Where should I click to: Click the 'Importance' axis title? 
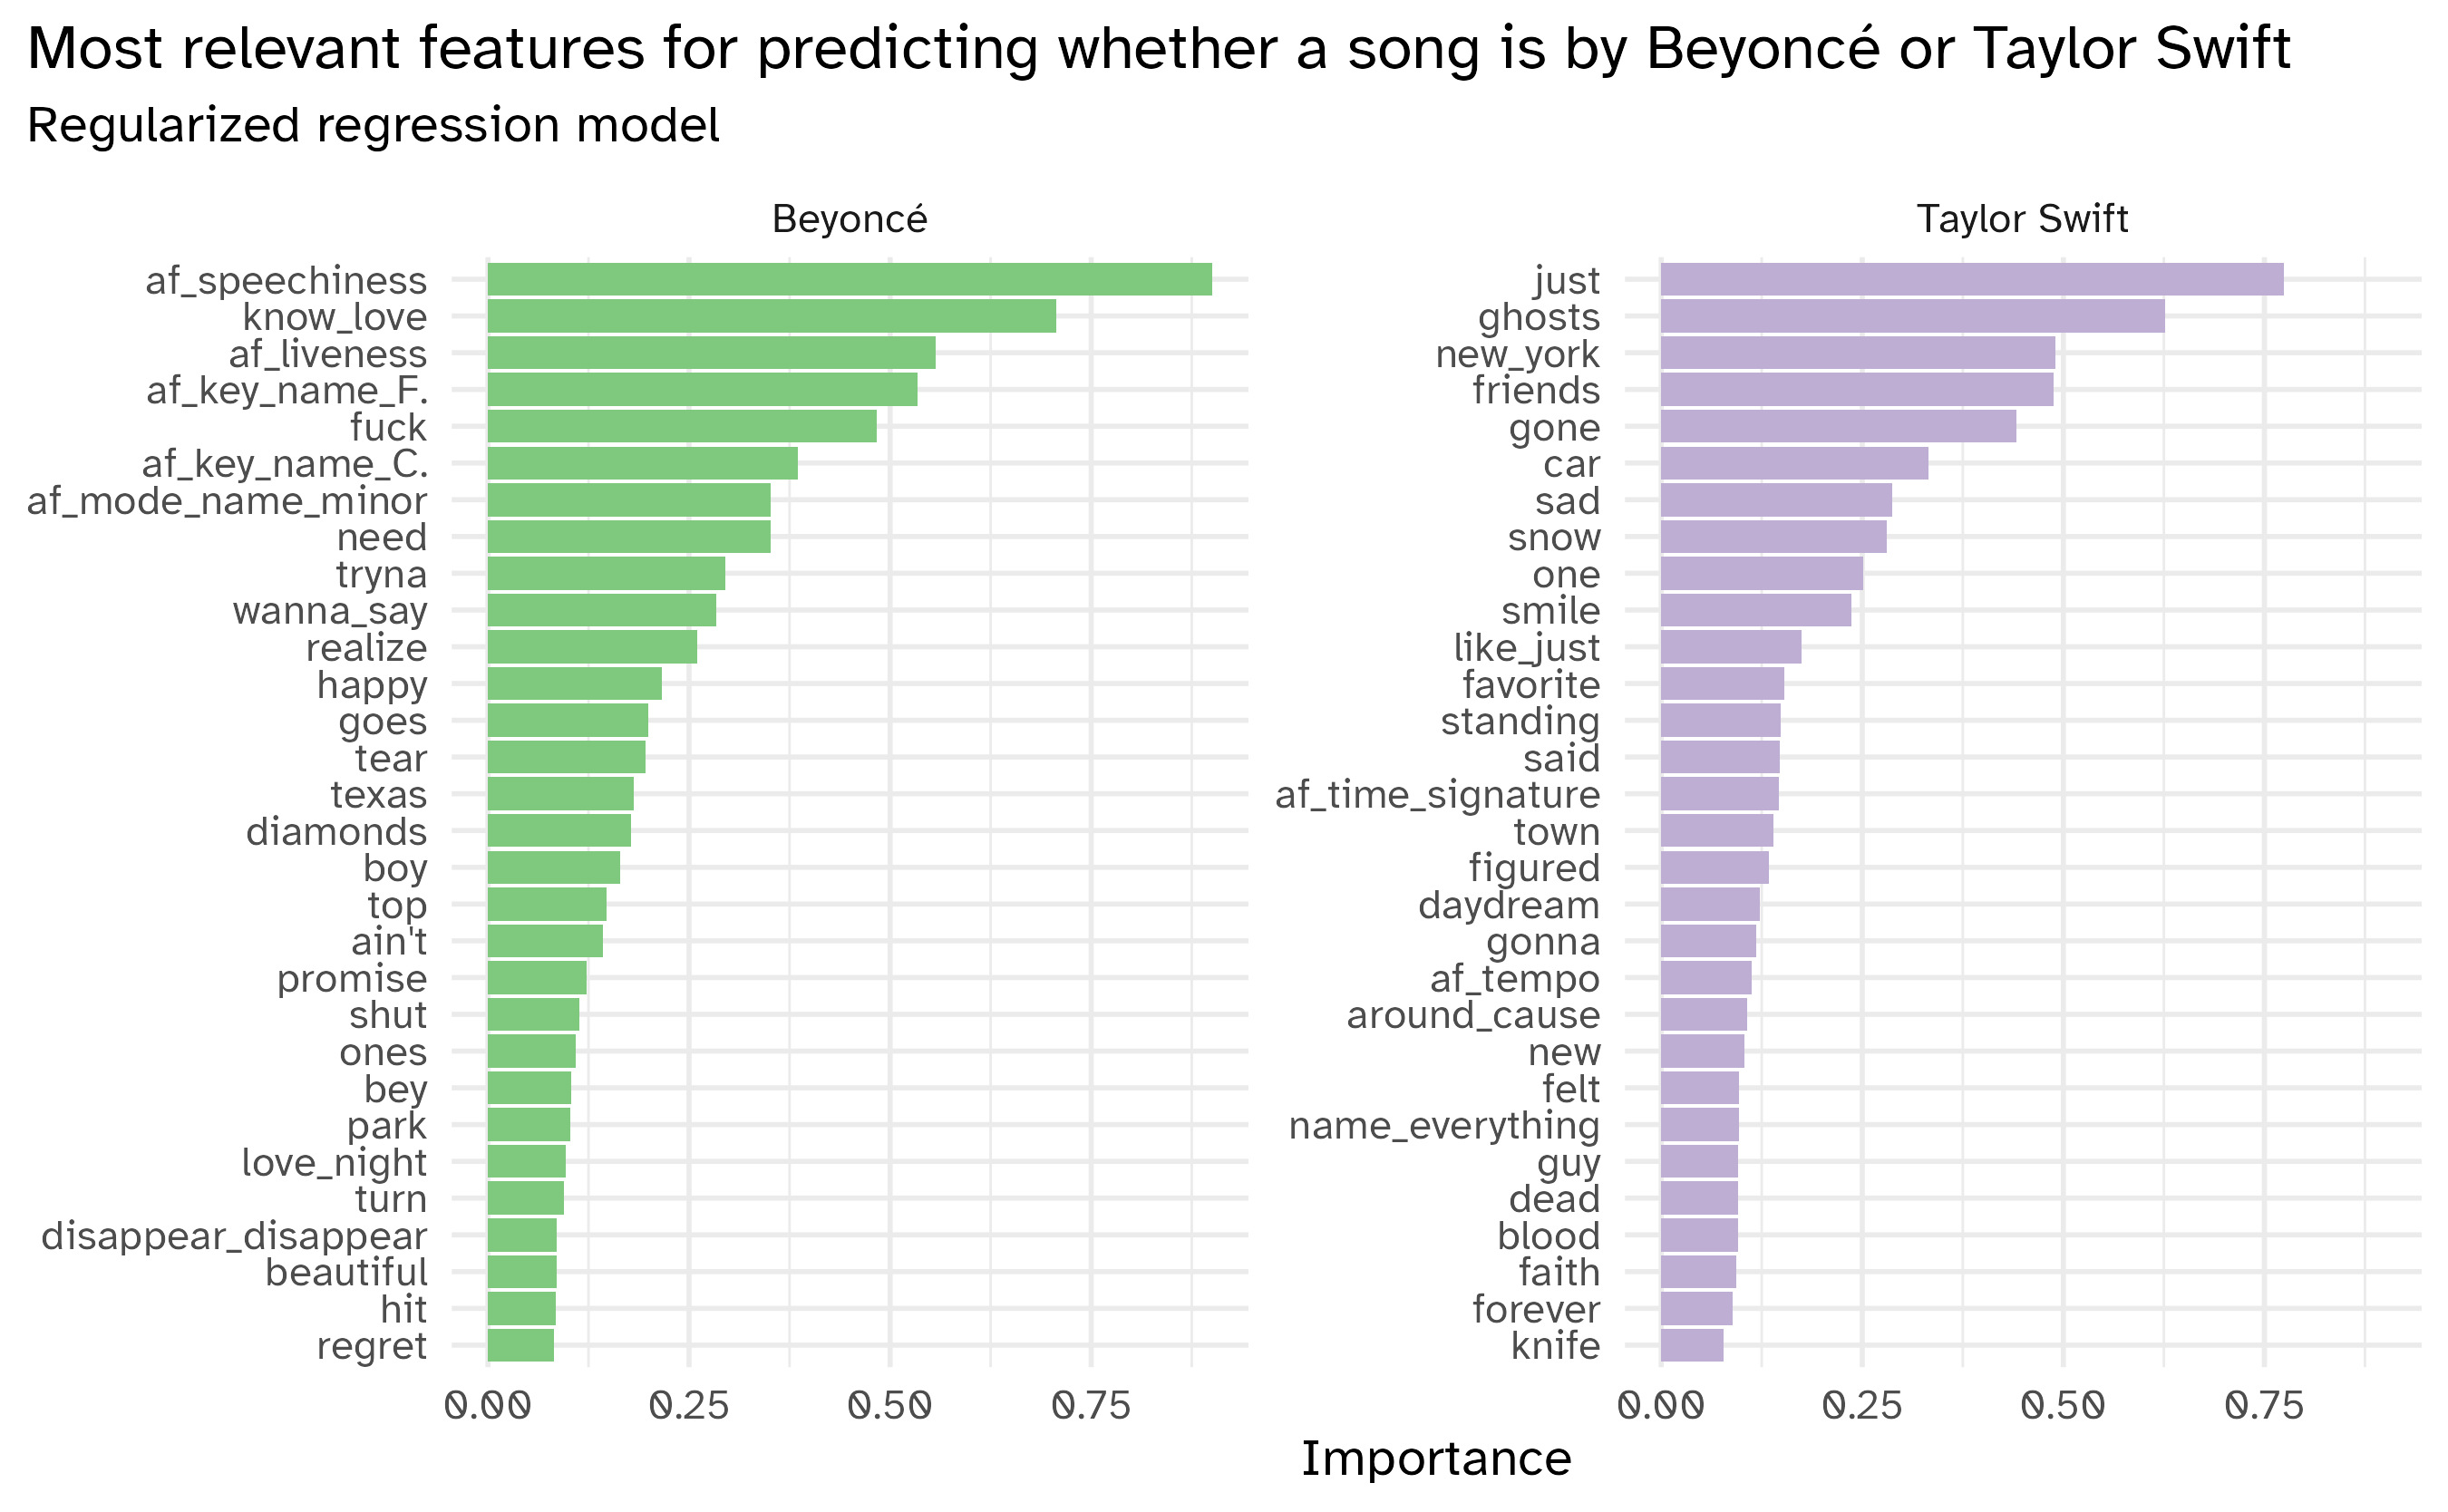coord(1435,1459)
